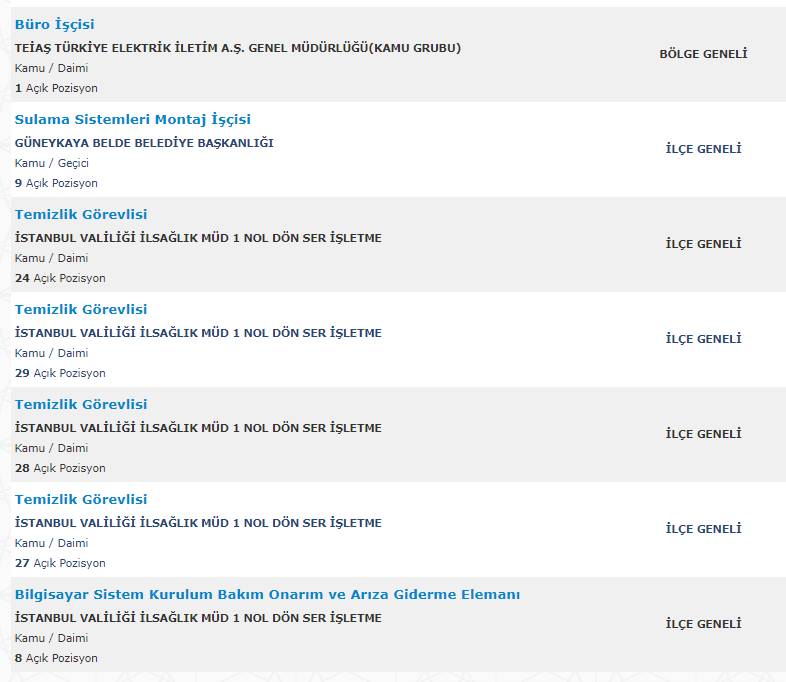Click the 1 Açık Pozisyon text

(x=56, y=88)
